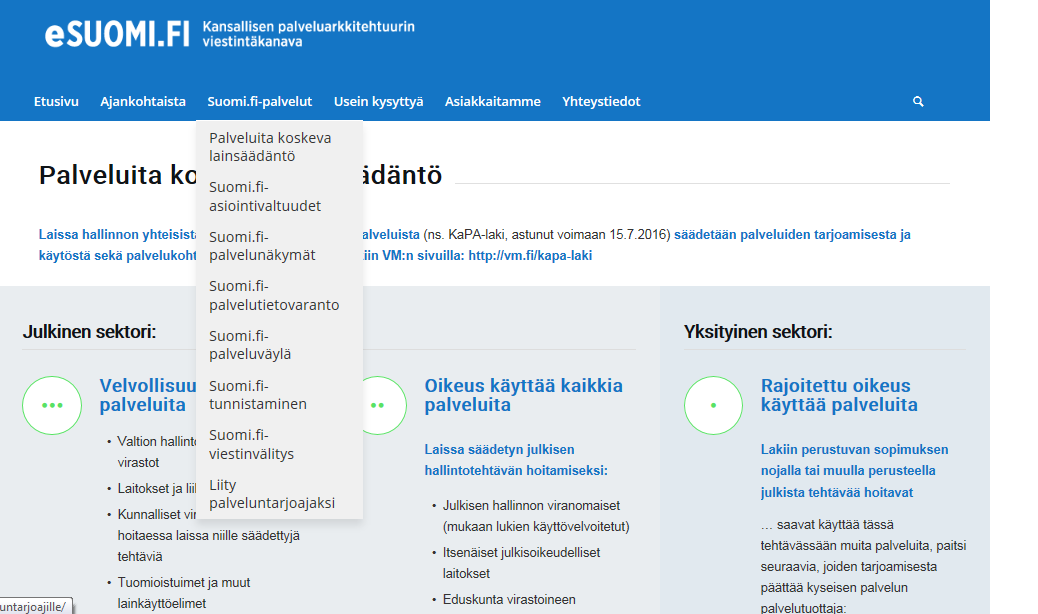Click heading Rajoitettu oikeus käyttää palveluita

point(839,395)
